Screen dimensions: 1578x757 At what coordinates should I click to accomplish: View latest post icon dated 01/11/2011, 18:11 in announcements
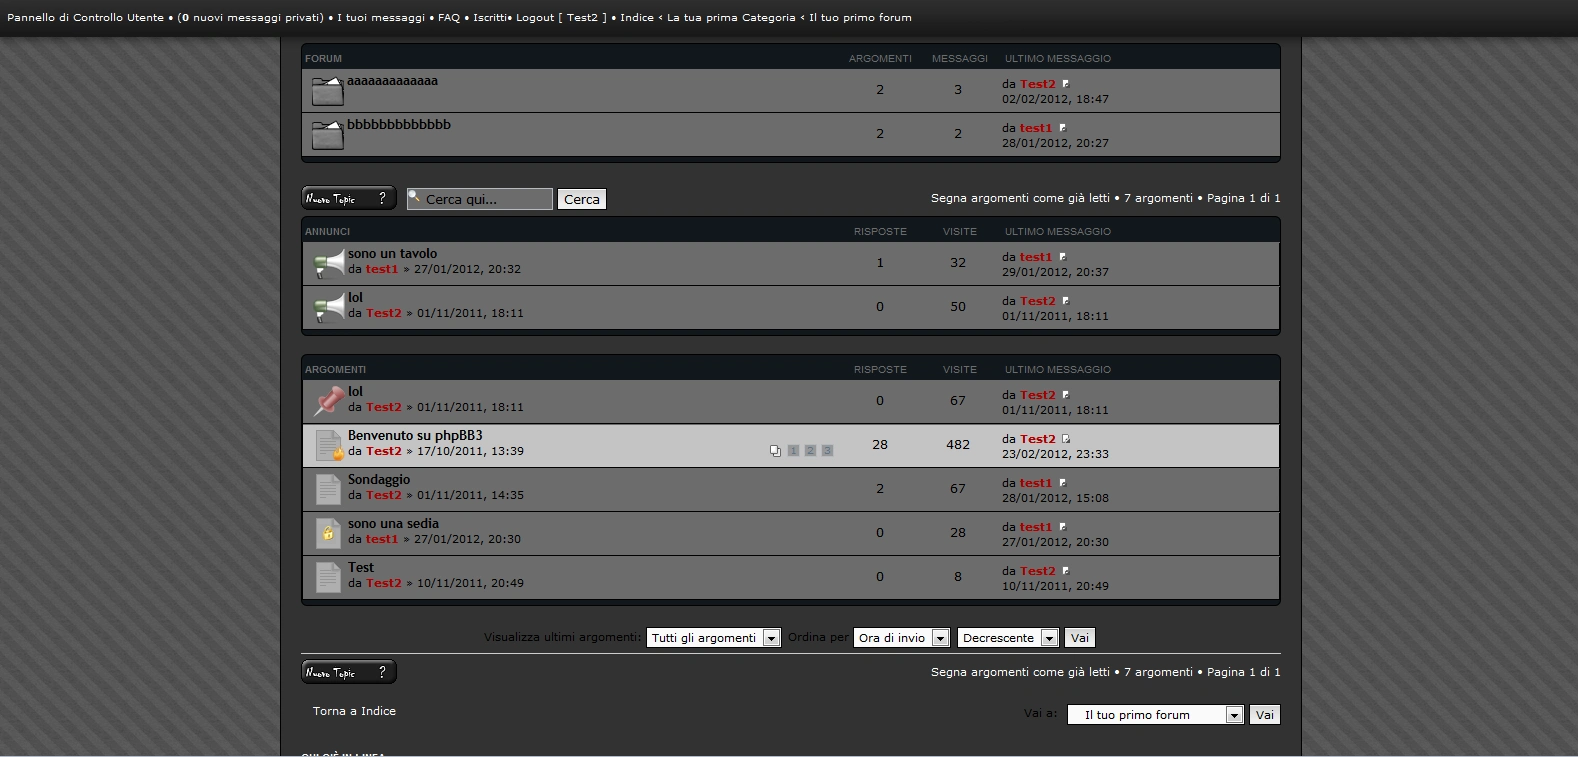(x=1065, y=301)
